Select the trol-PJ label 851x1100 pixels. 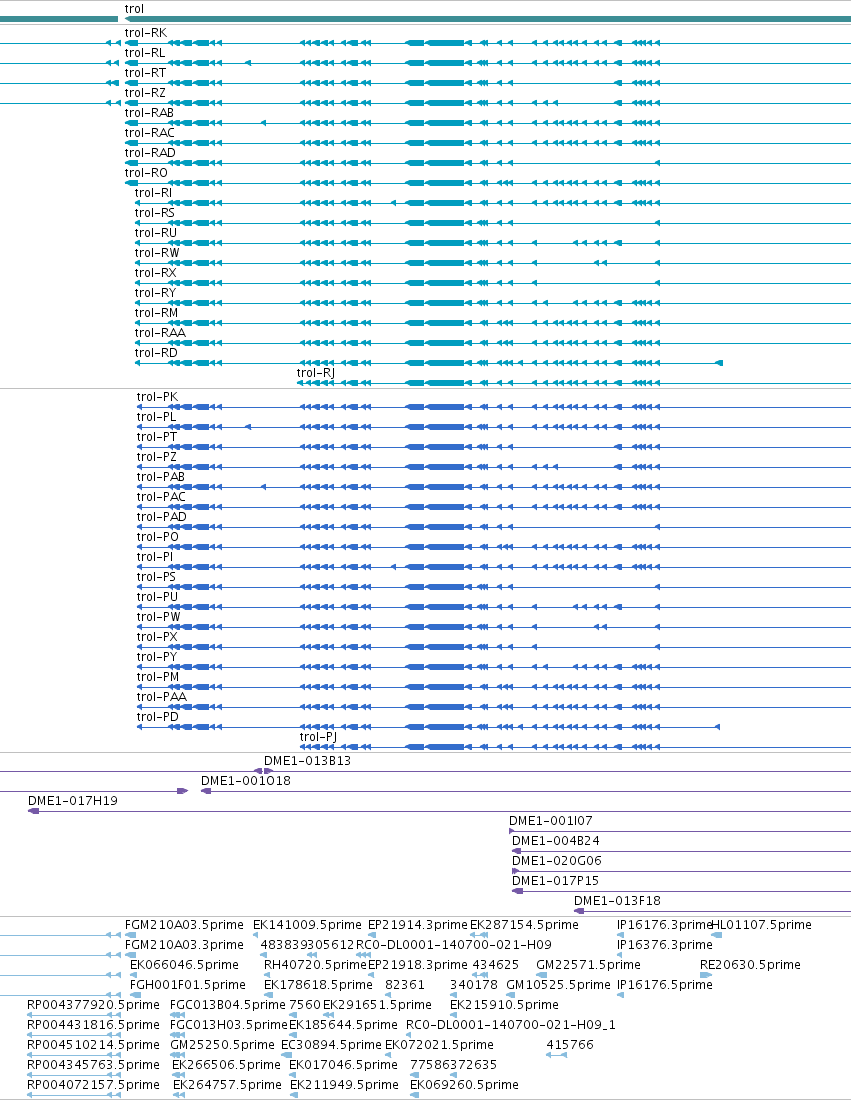[319, 737]
